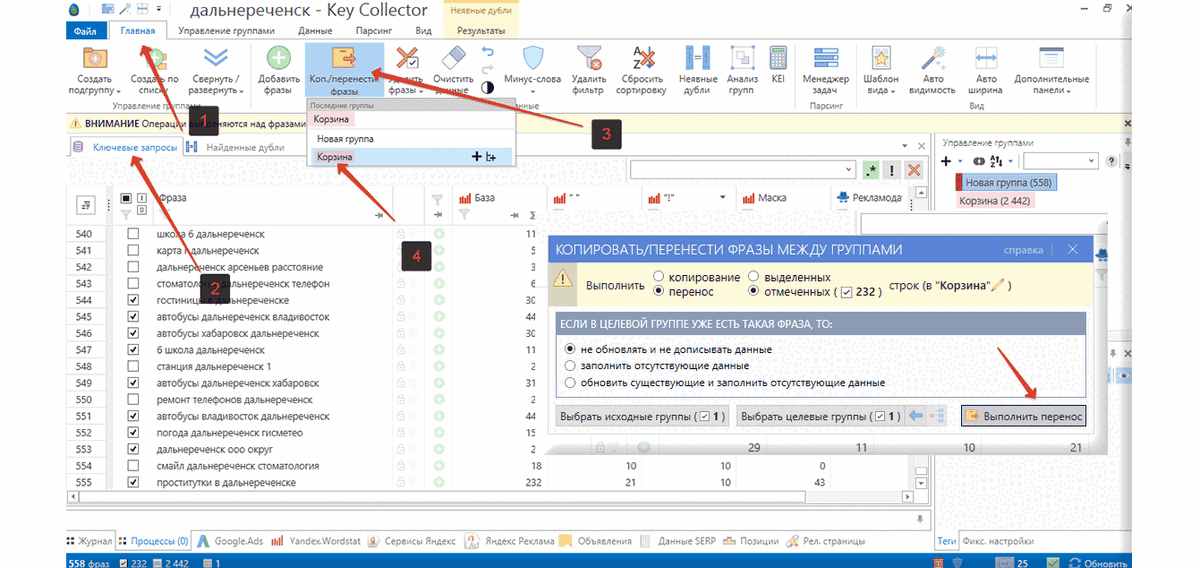Click the Выполнить перенос button
The width and height of the screenshot is (1200, 568).
(x=1024, y=416)
